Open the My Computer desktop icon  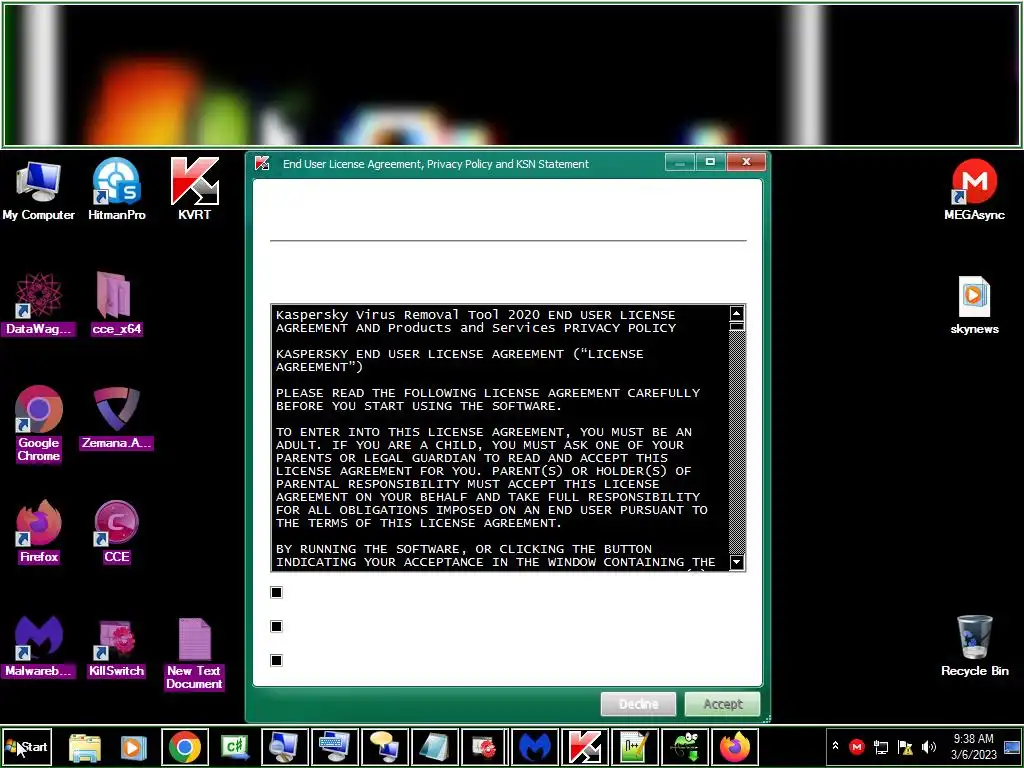coord(38,189)
